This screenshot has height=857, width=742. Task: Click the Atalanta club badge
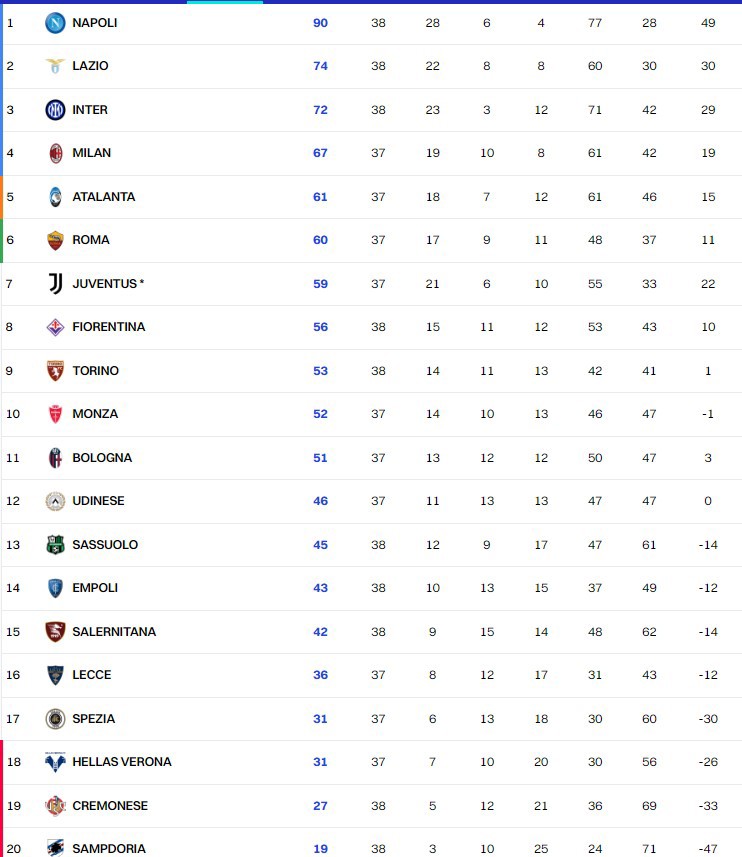click(x=55, y=197)
